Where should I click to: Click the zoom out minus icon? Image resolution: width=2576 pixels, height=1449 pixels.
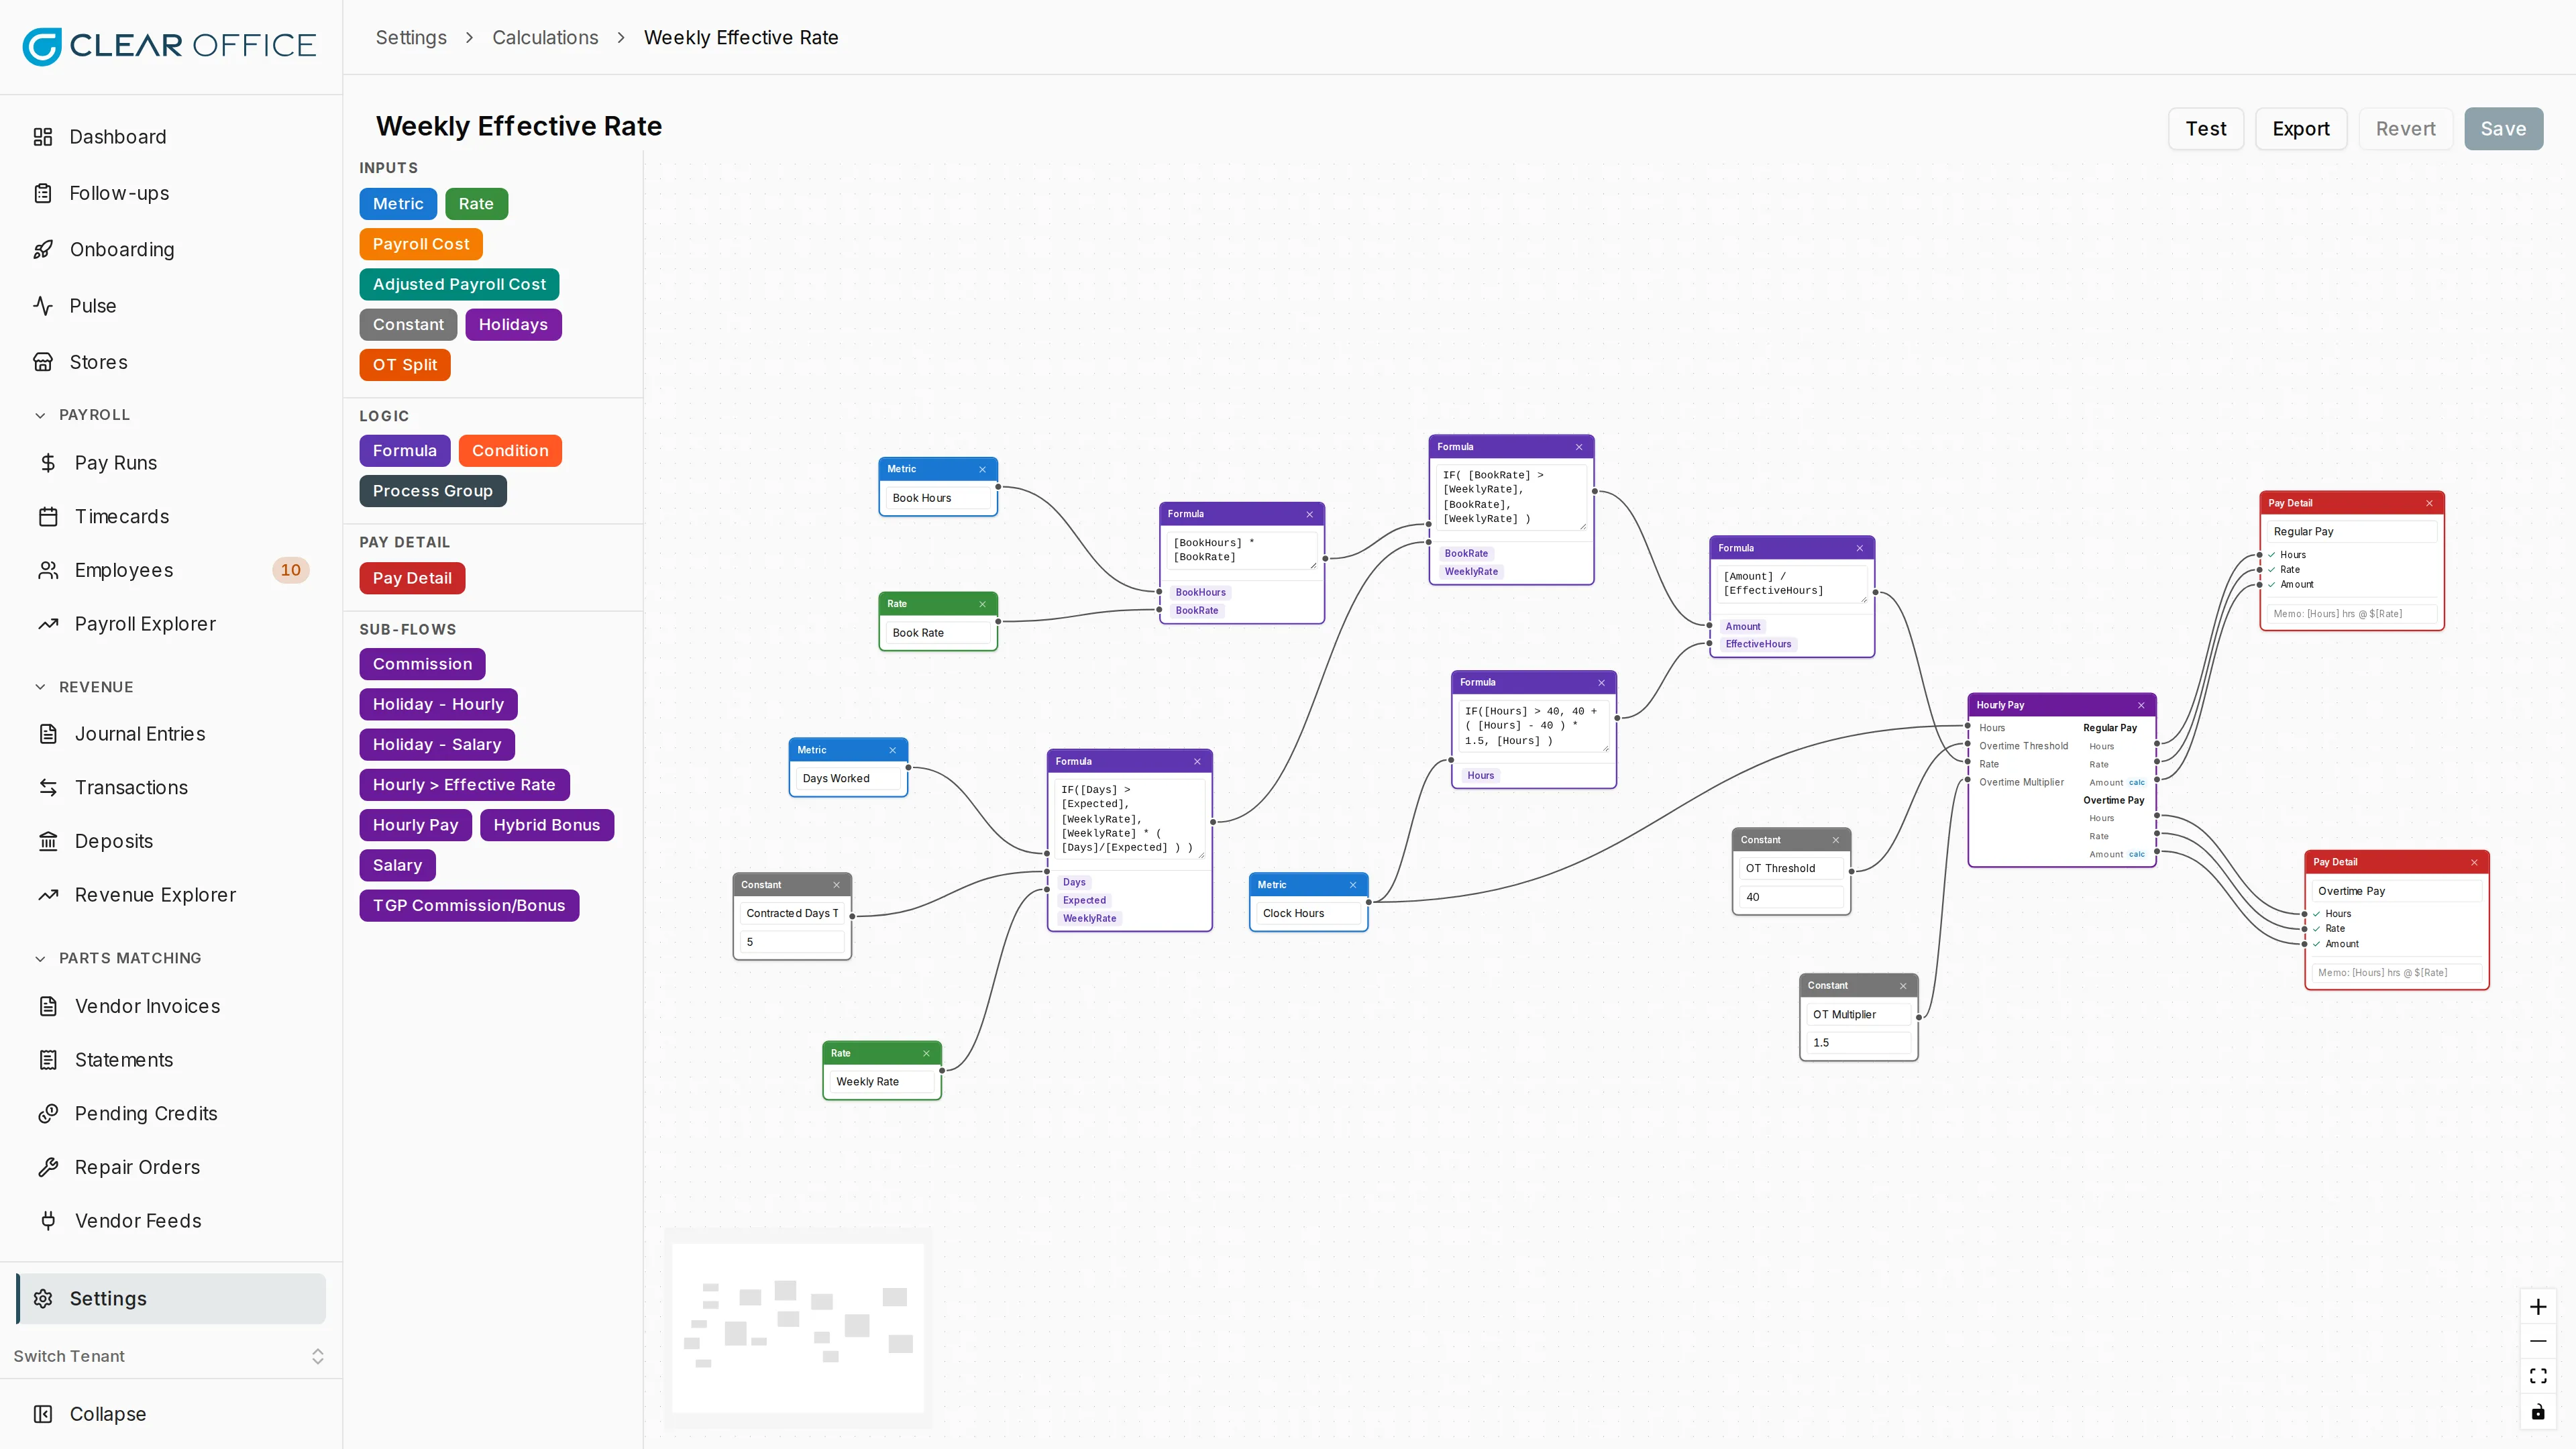click(2538, 1341)
